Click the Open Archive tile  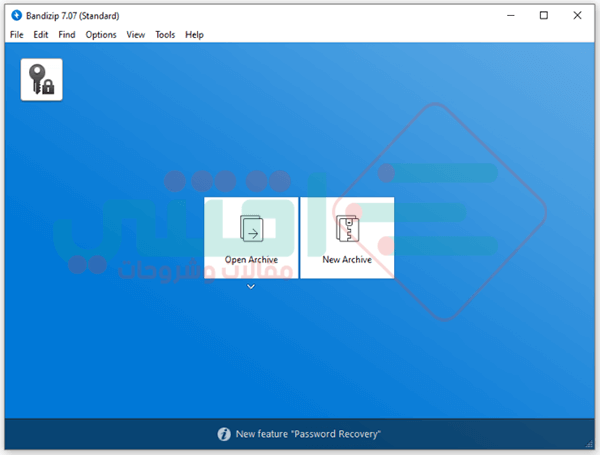point(251,238)
